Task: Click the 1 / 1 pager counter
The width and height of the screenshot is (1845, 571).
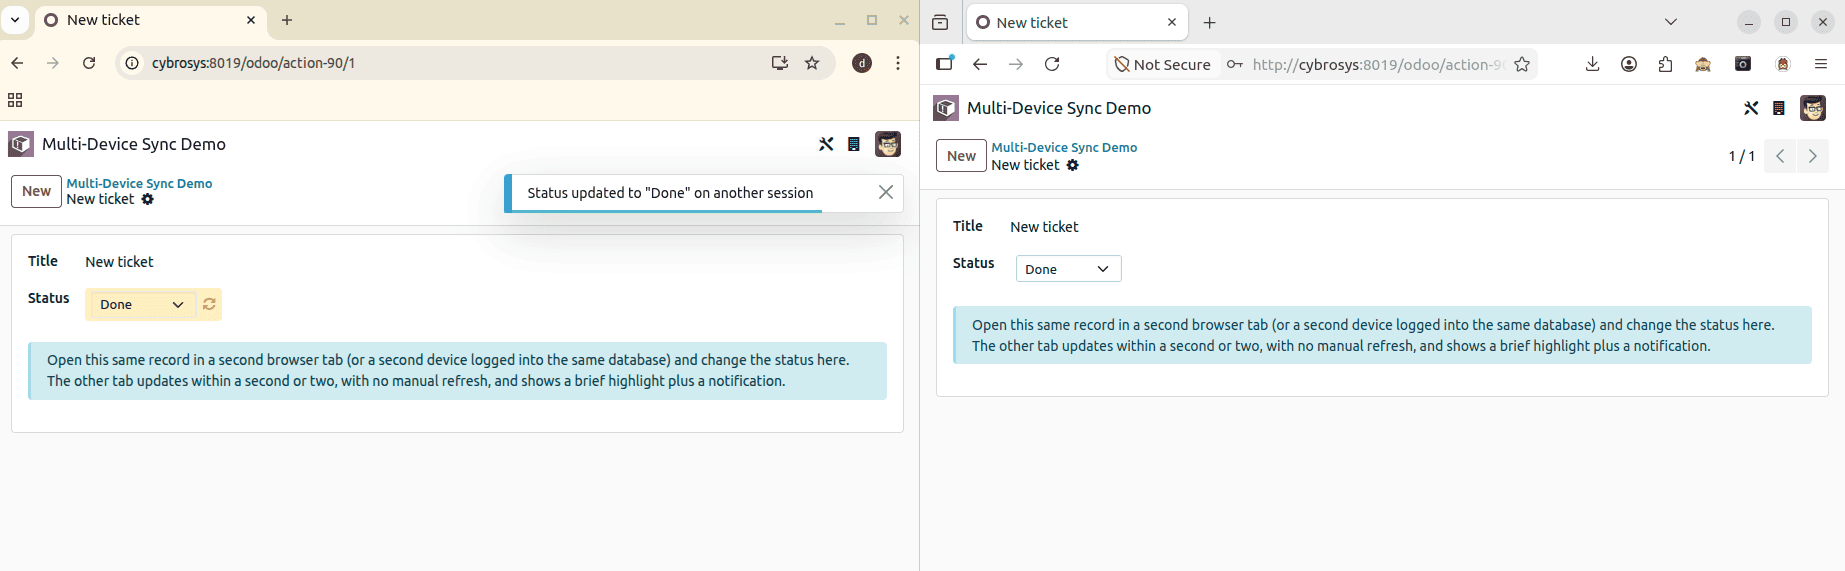Action: pos(1741,156)
